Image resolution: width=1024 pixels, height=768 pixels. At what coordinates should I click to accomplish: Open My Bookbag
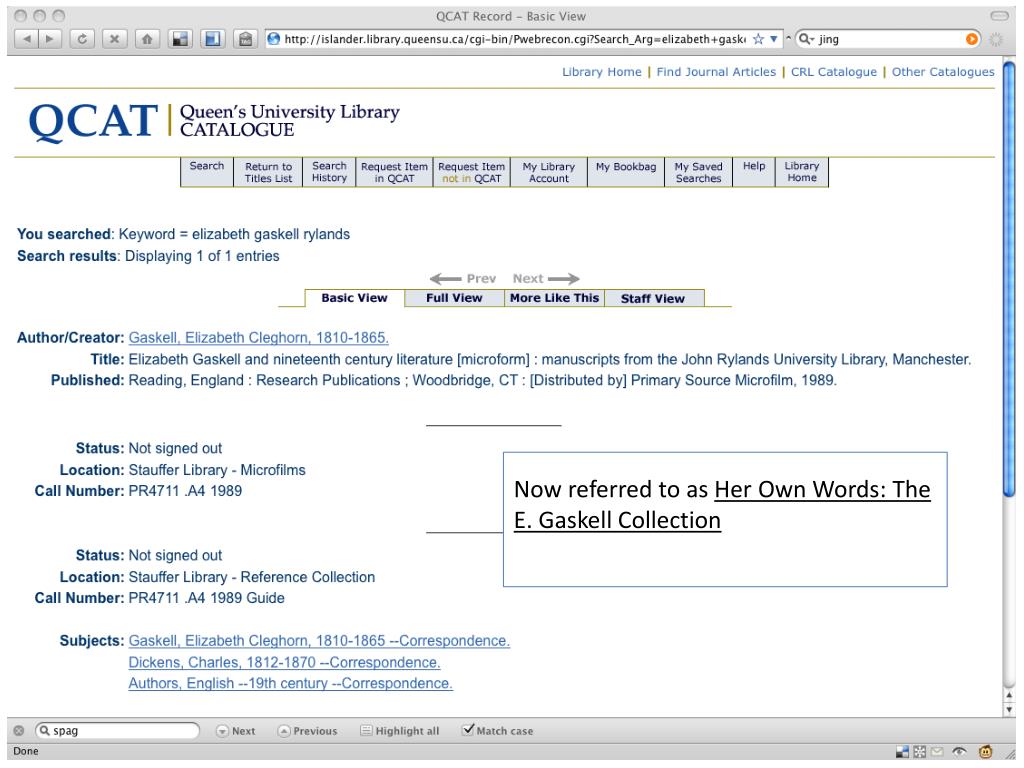point(626,172)
